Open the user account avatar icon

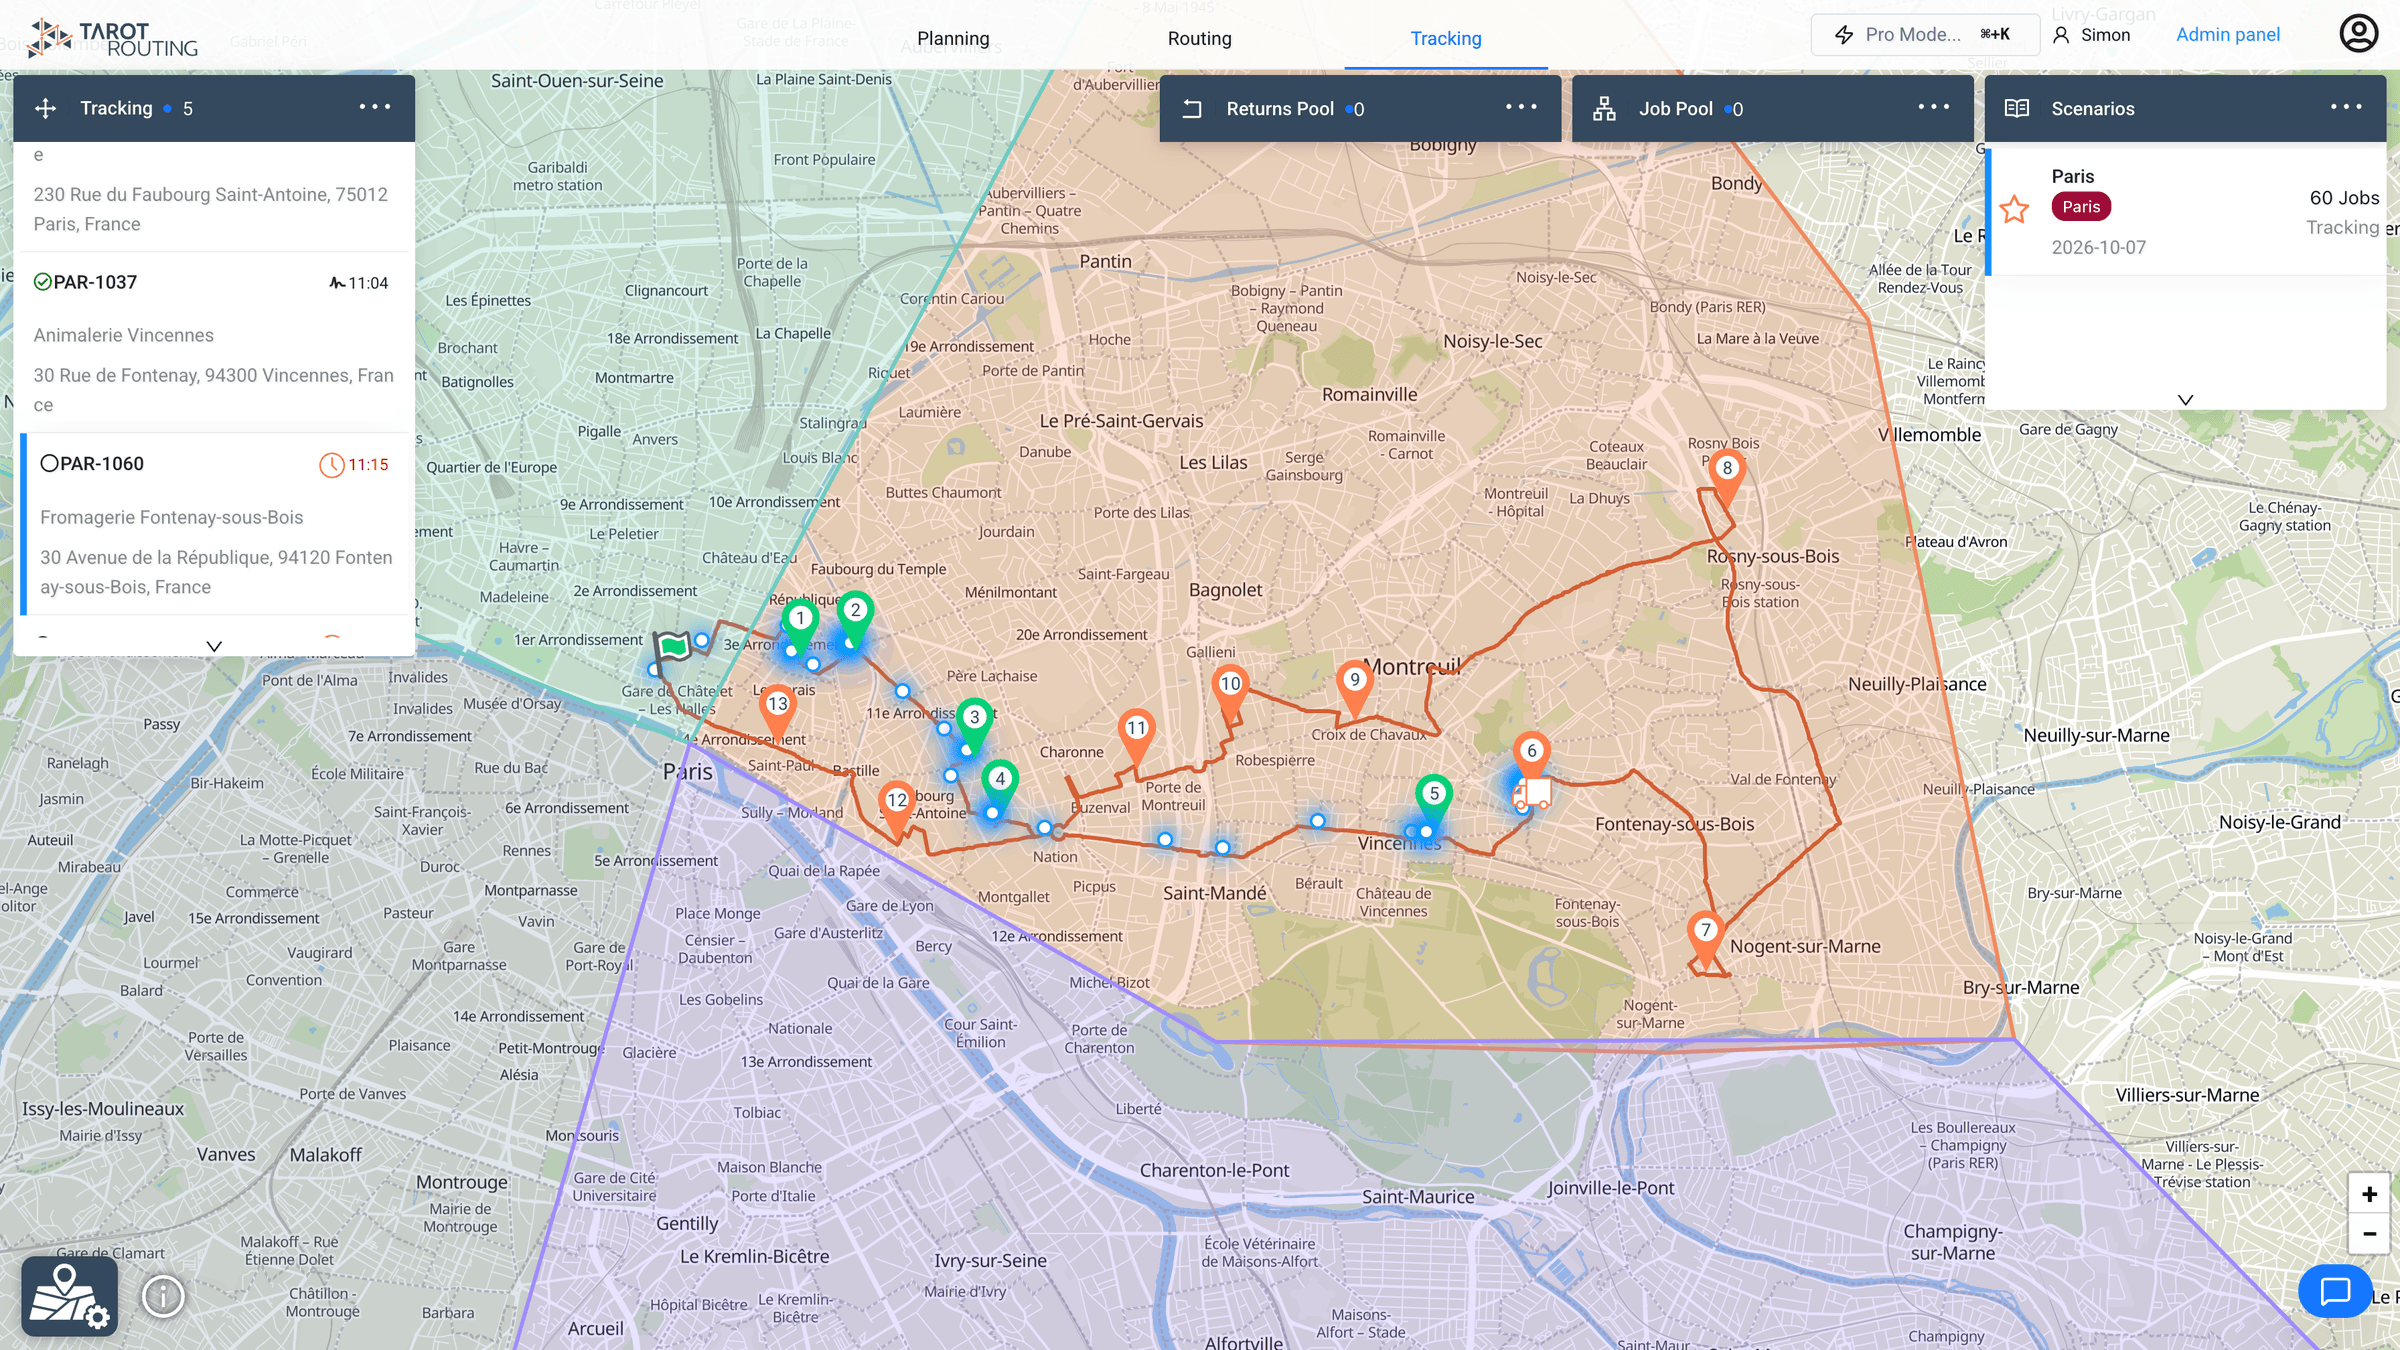(x=2358, y=34)
